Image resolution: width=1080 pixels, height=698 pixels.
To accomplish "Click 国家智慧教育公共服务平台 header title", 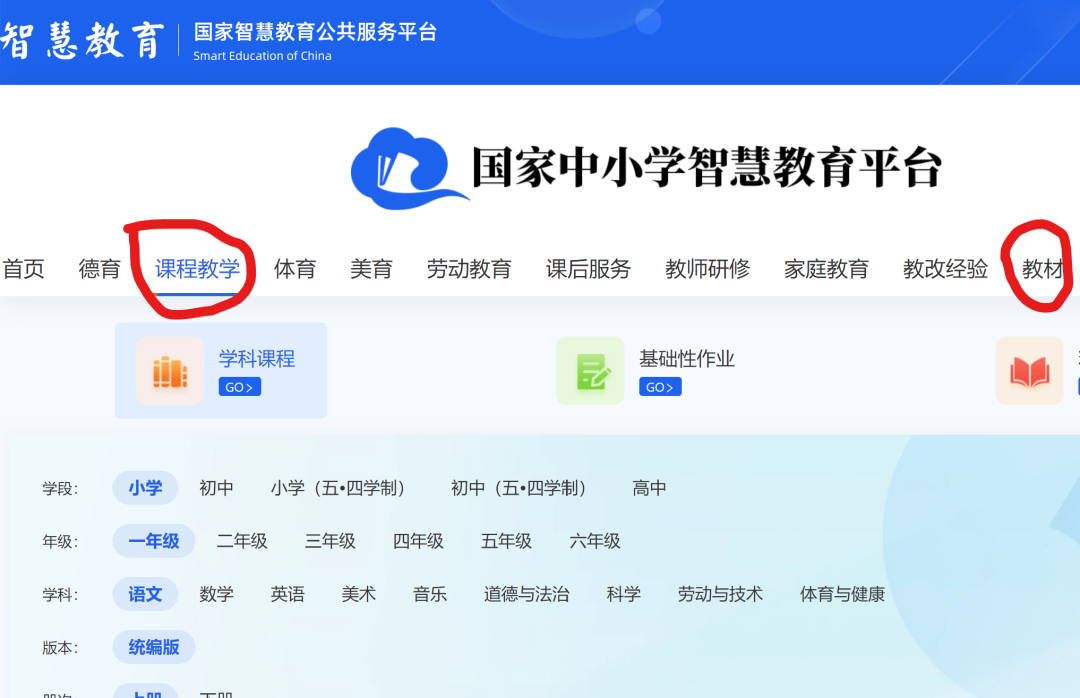I will [315, 32].
